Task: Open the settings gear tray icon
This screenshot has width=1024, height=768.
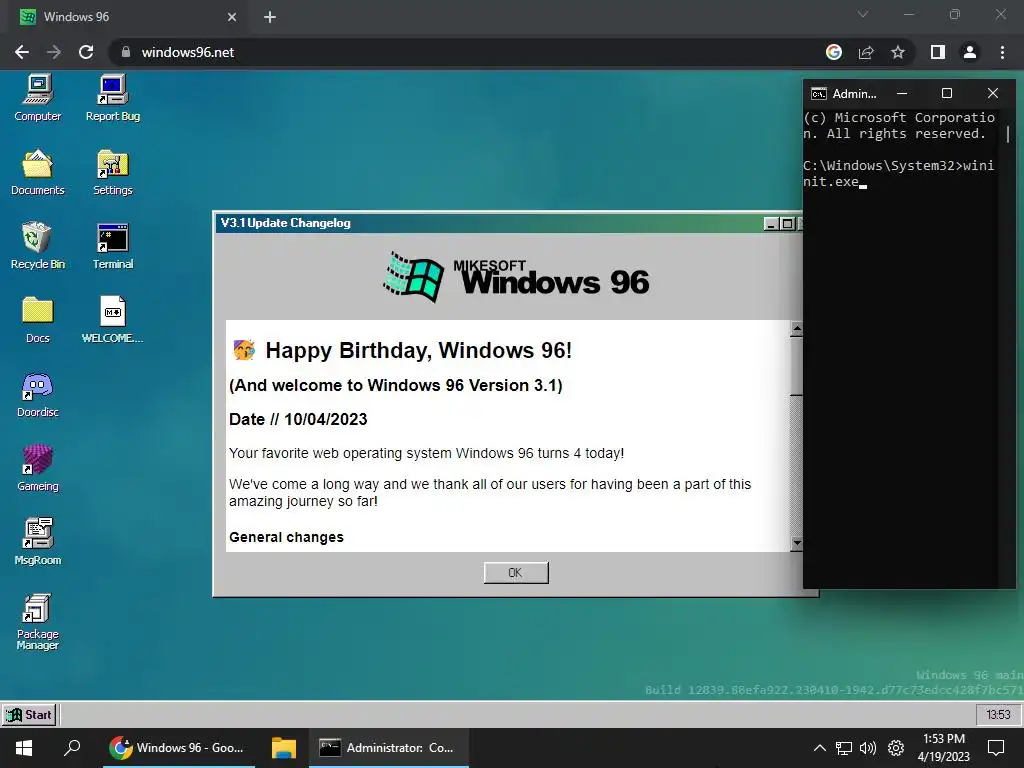Action: pyautogui.click(x=896, y=748)
